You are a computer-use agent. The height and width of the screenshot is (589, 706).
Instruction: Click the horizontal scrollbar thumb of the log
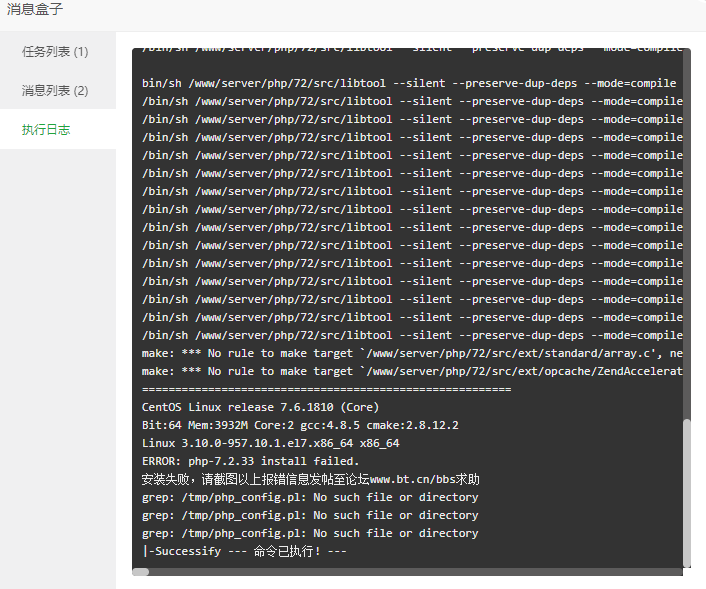(x=140, y=572)
